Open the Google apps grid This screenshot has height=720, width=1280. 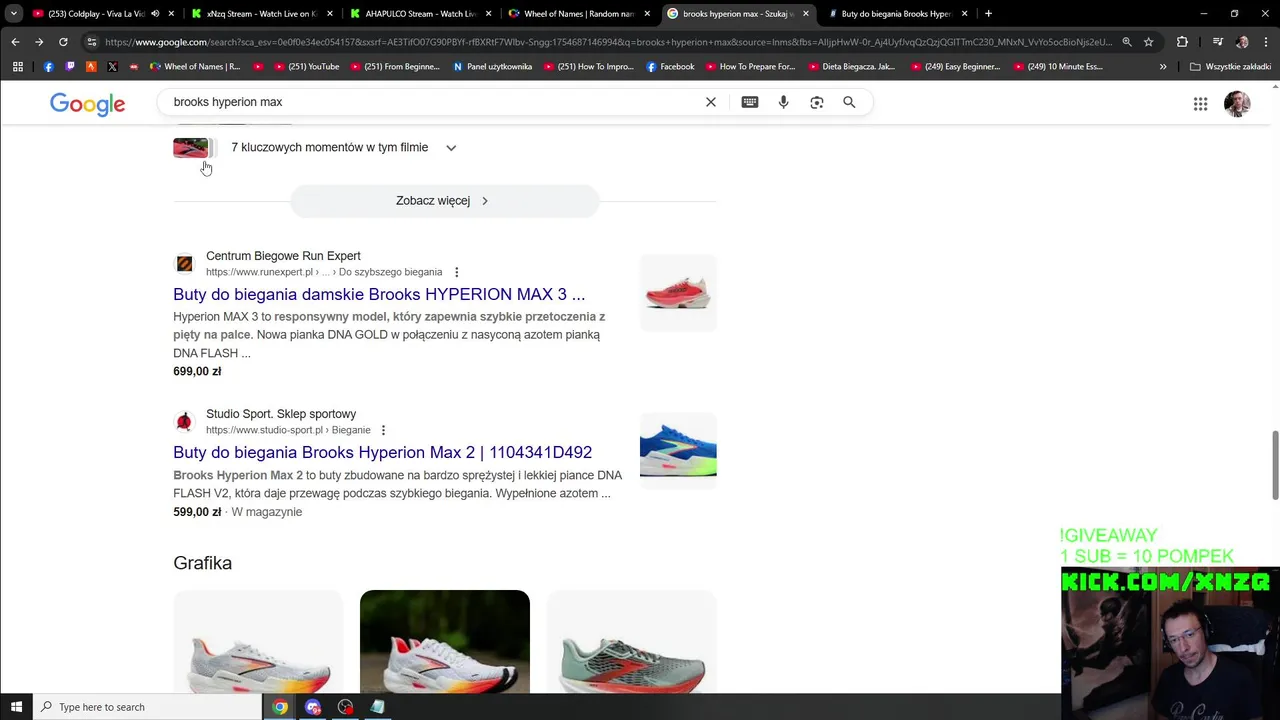point(1200,104)
